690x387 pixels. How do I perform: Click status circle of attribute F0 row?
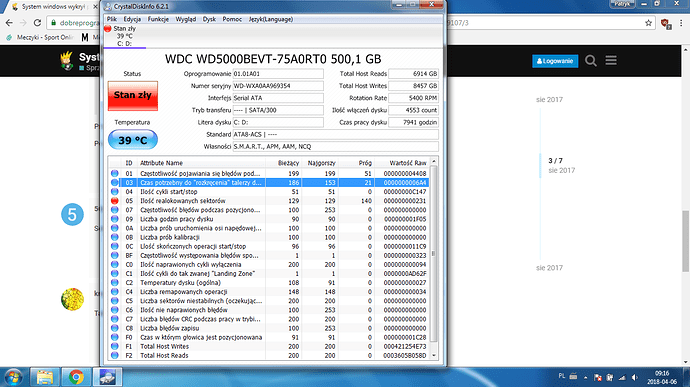click(115, 337)
